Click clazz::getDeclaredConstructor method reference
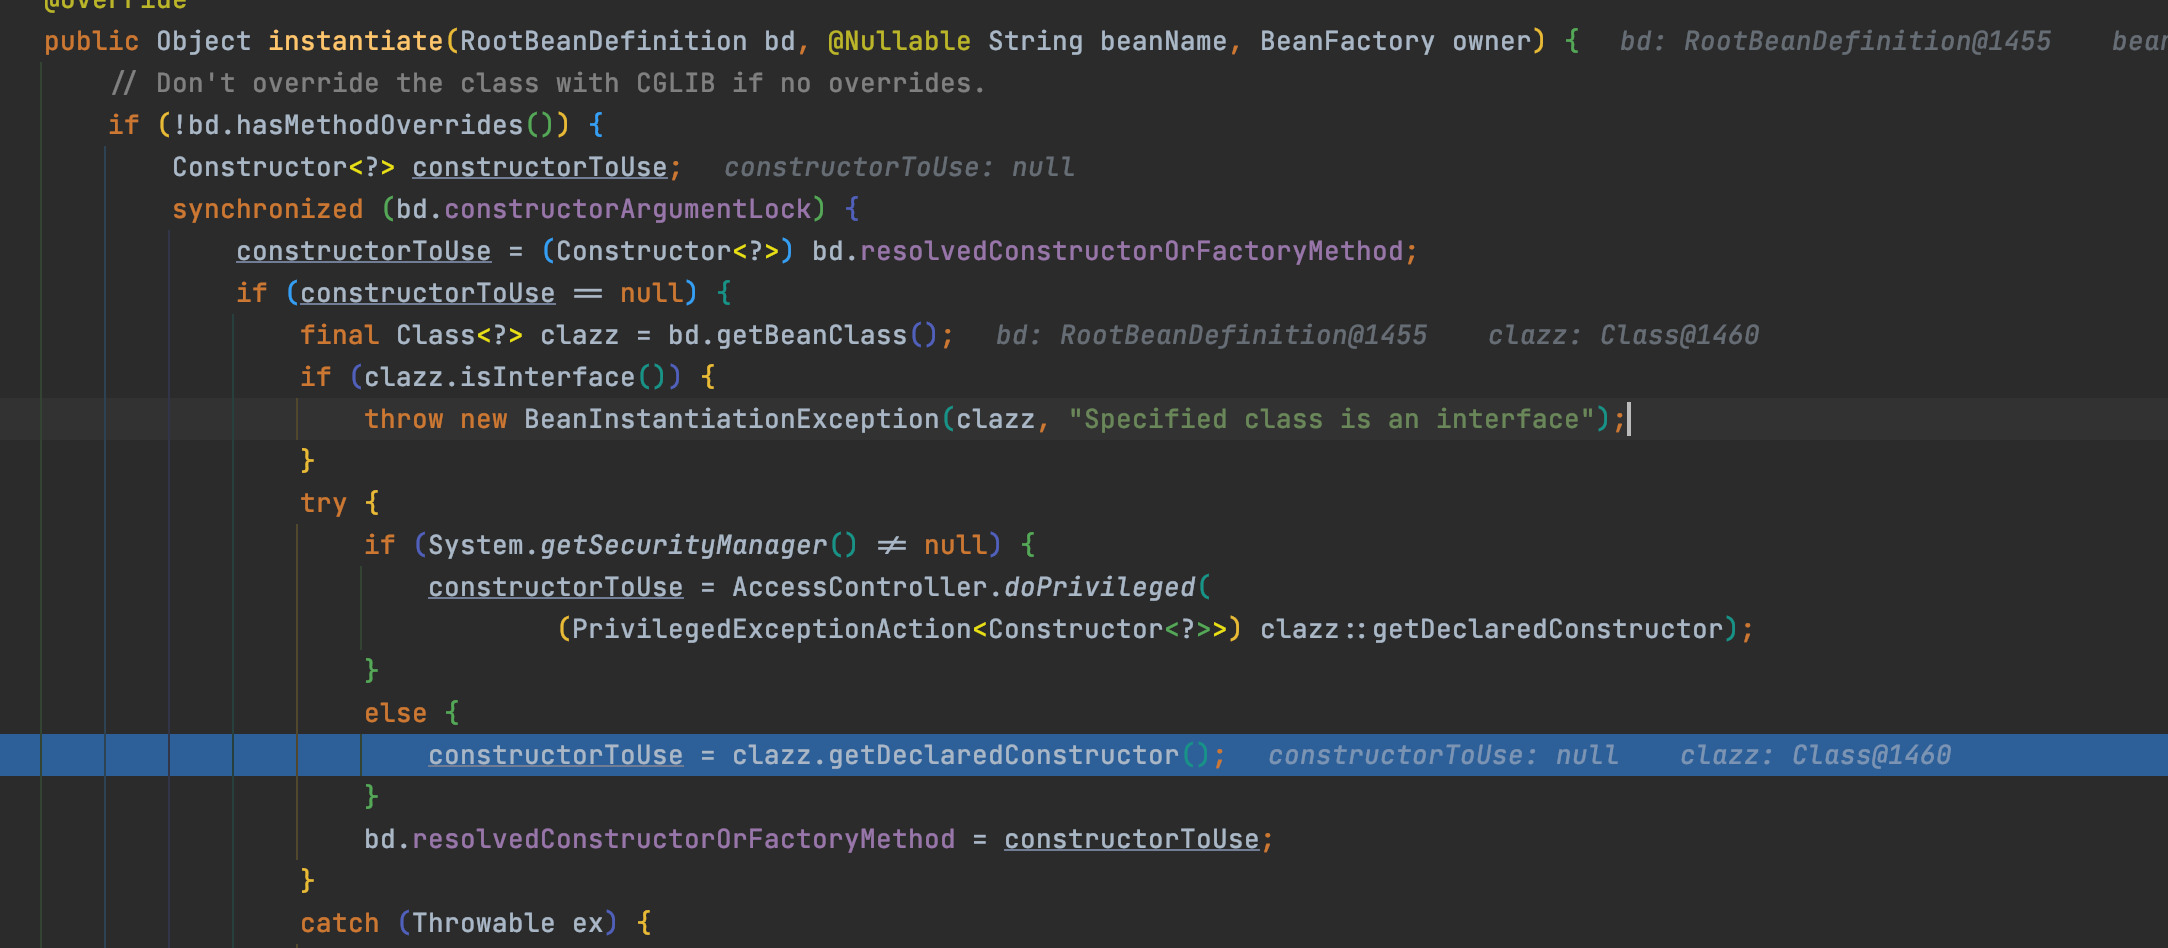 tap(1491, 629)
